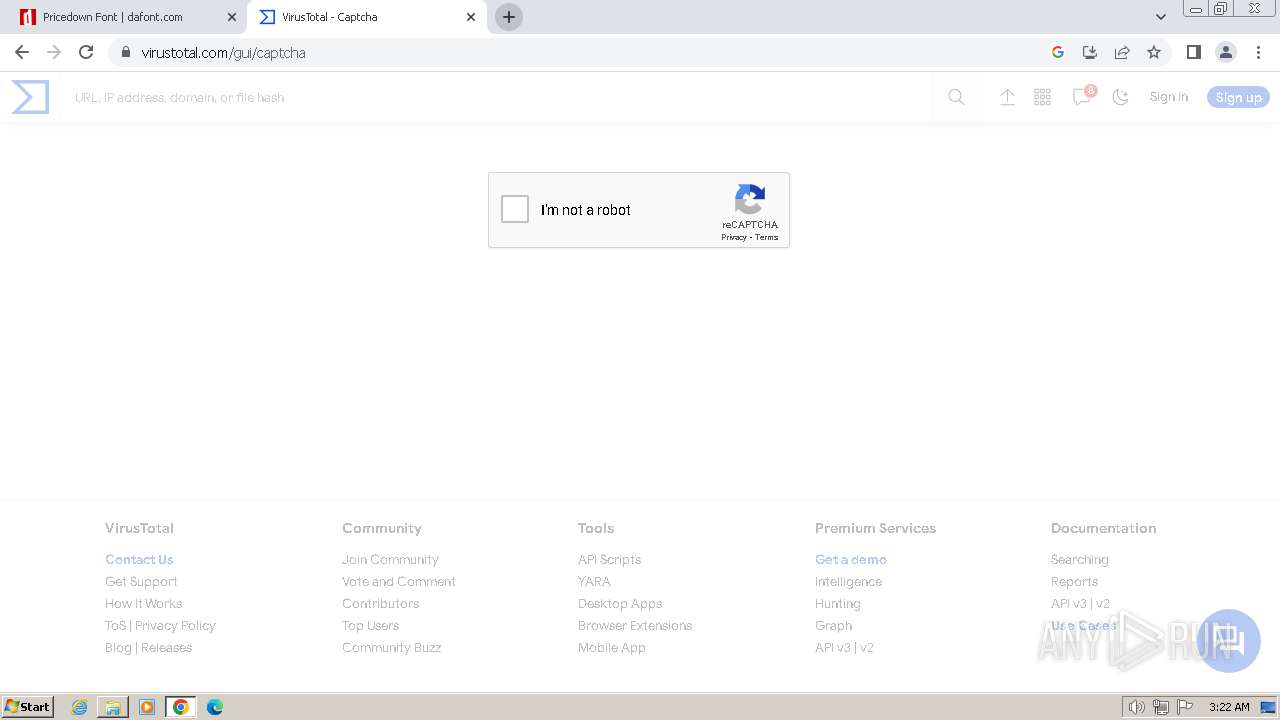Launch Internet Explorer from the taskbar

[x=80, y=707]
